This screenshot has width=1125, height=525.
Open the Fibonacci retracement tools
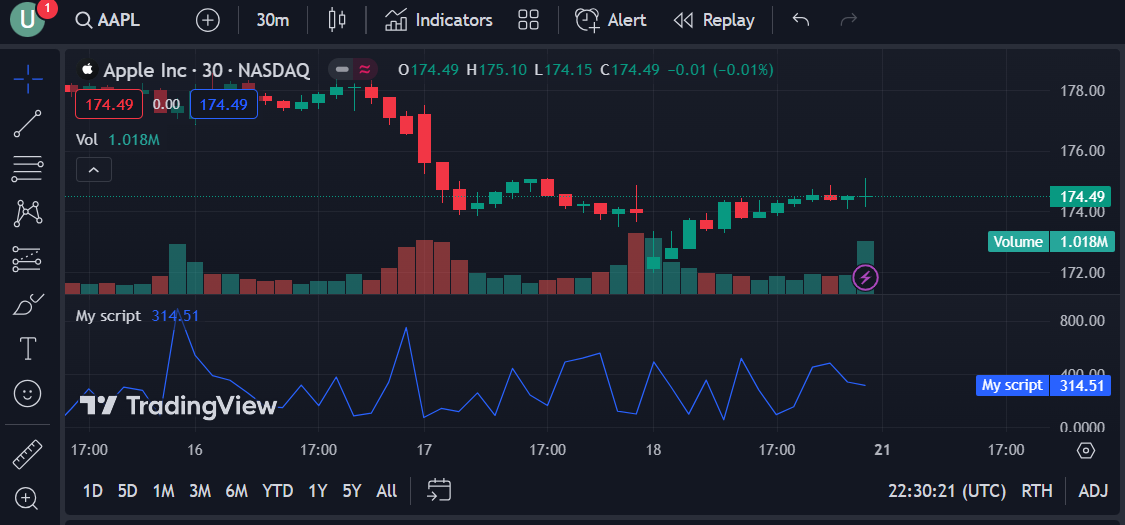[x=27, y=169]
